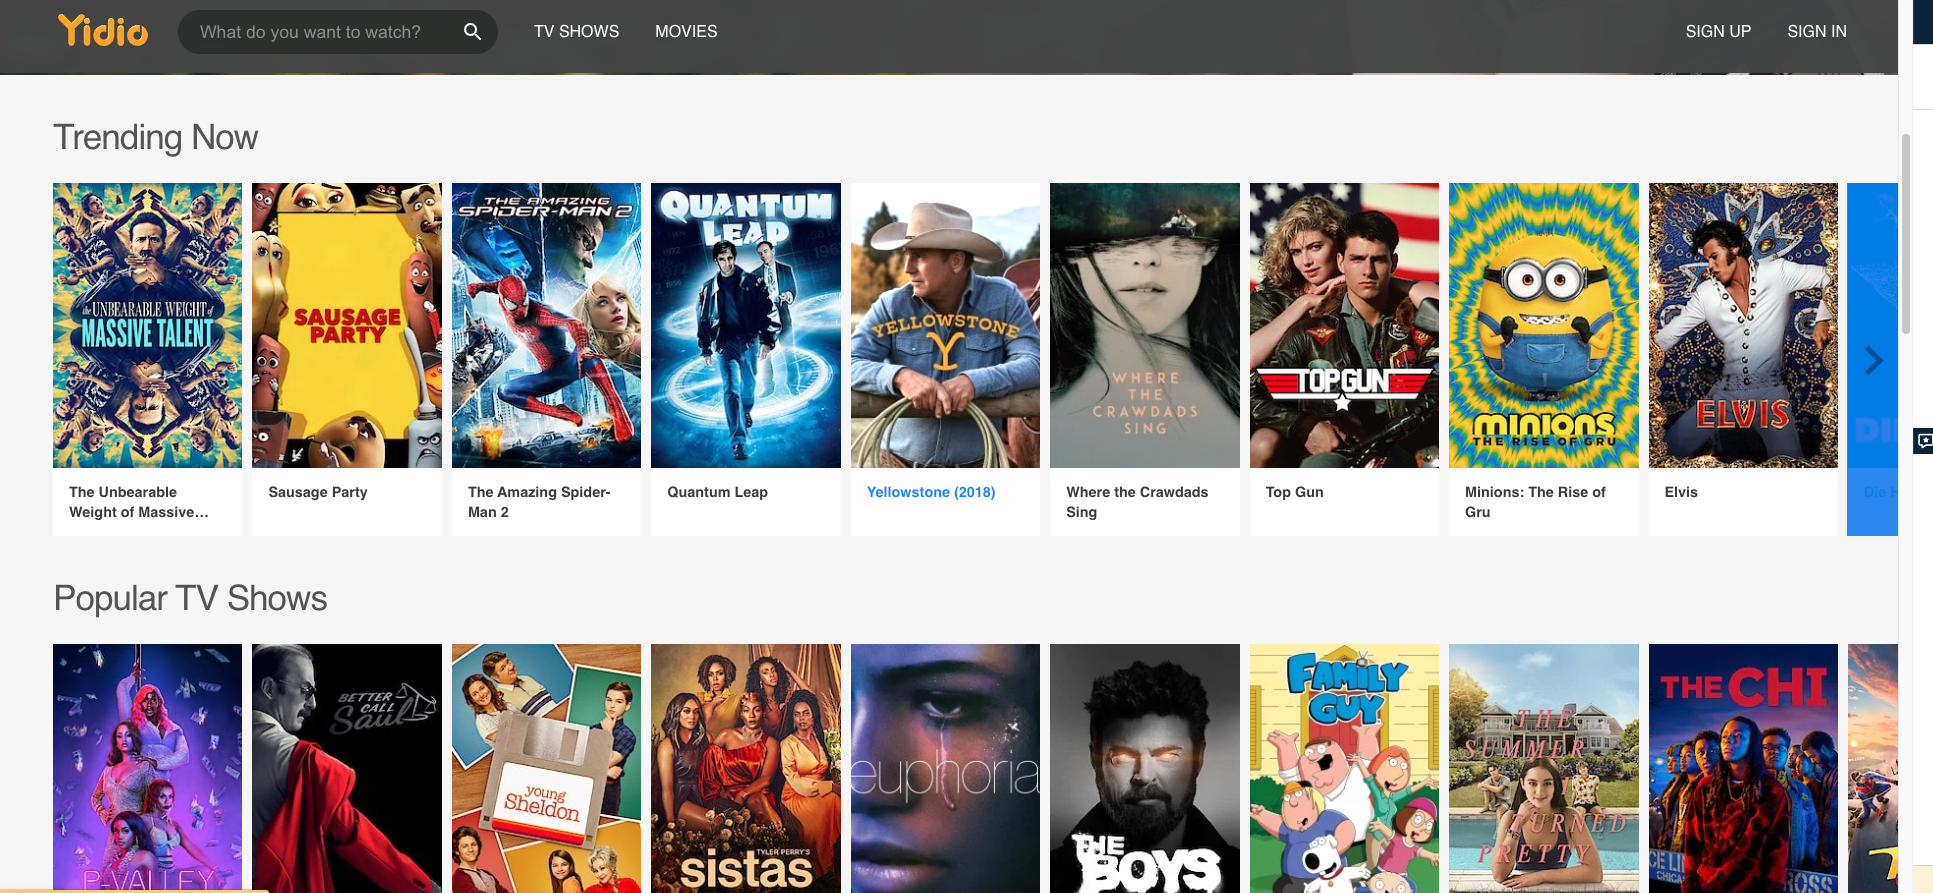Open The Chi show poster
The width and height of the screenshot is (1933, 893).
[x=1743, y=768]
